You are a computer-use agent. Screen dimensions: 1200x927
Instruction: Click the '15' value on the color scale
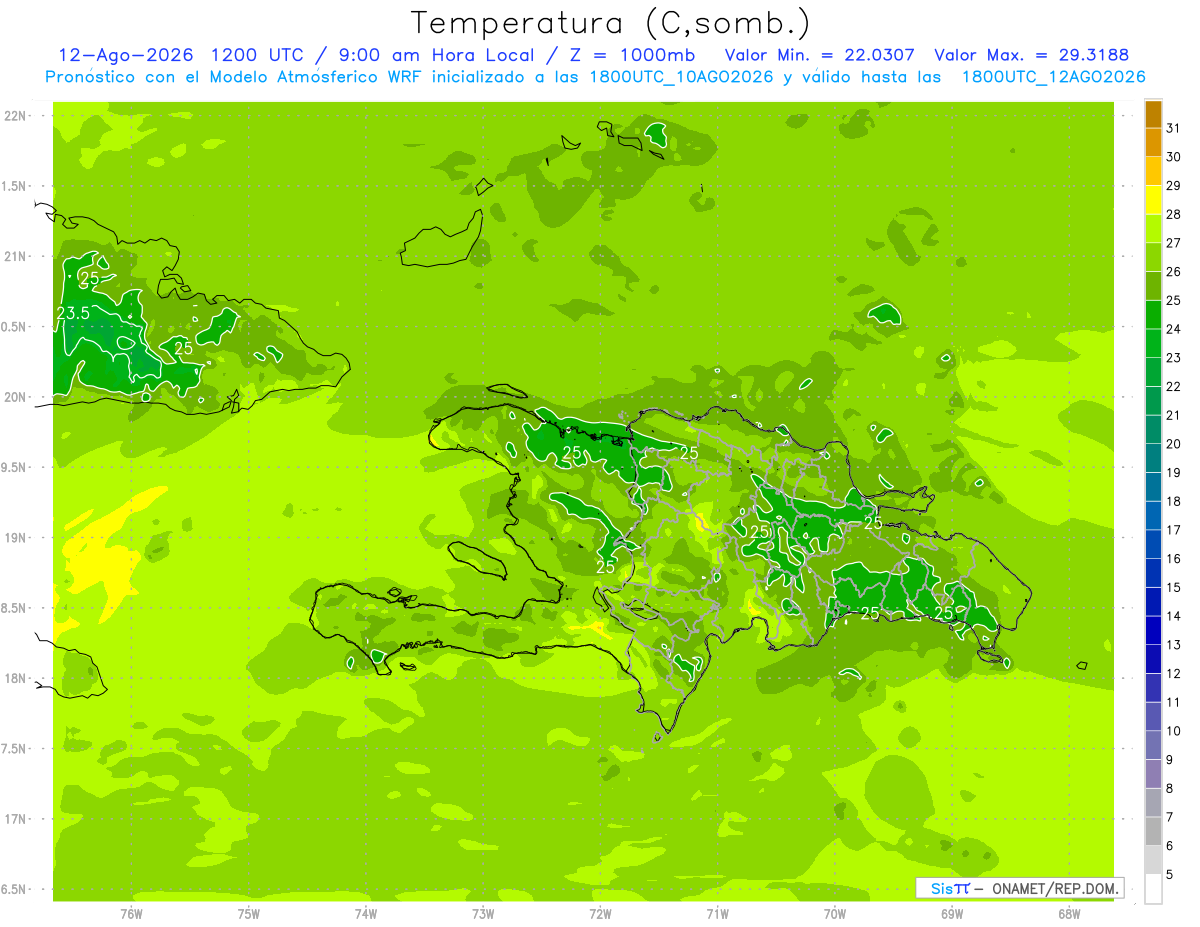click(1174, 588)
